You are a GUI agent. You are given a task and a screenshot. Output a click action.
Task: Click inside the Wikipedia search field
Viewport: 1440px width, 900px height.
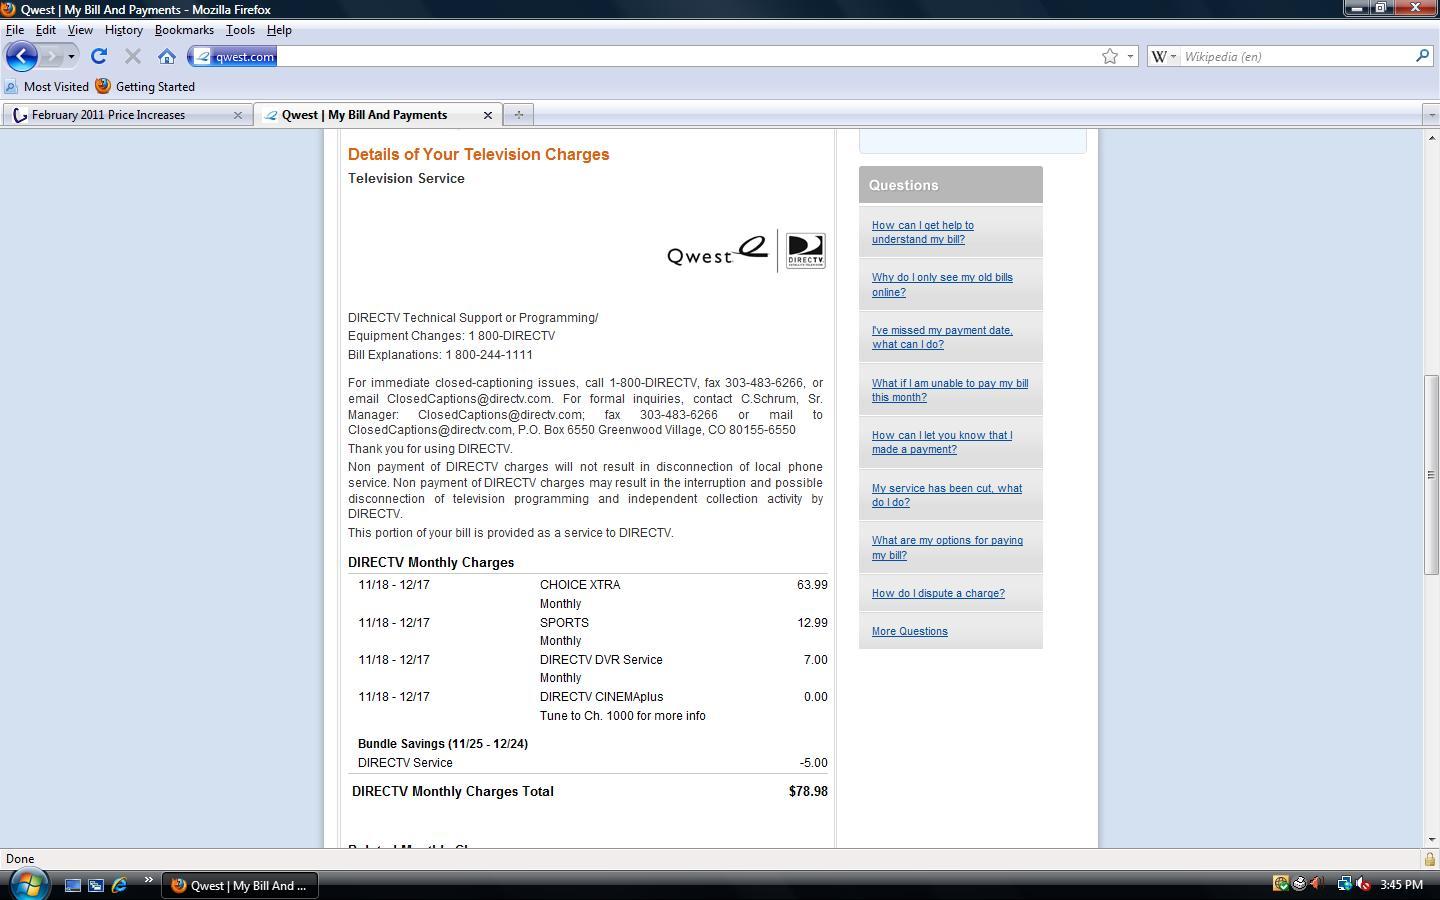[x=1296, y=57]
